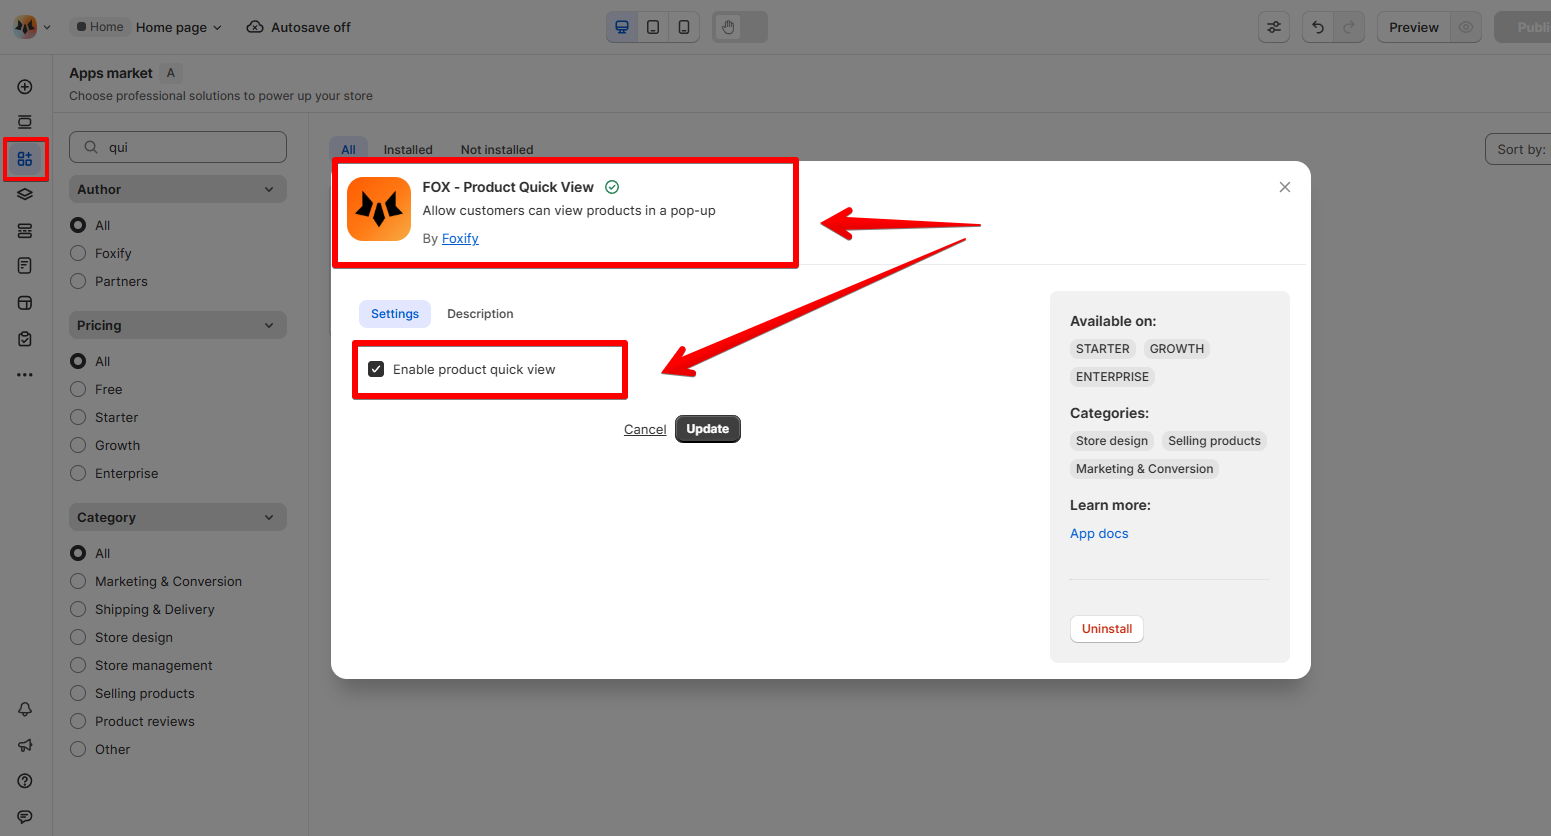This screenshot has height=836, width=1551.
Task: Collapse the Category filter section
Action: pyautogui.click(x=178, y=517)
